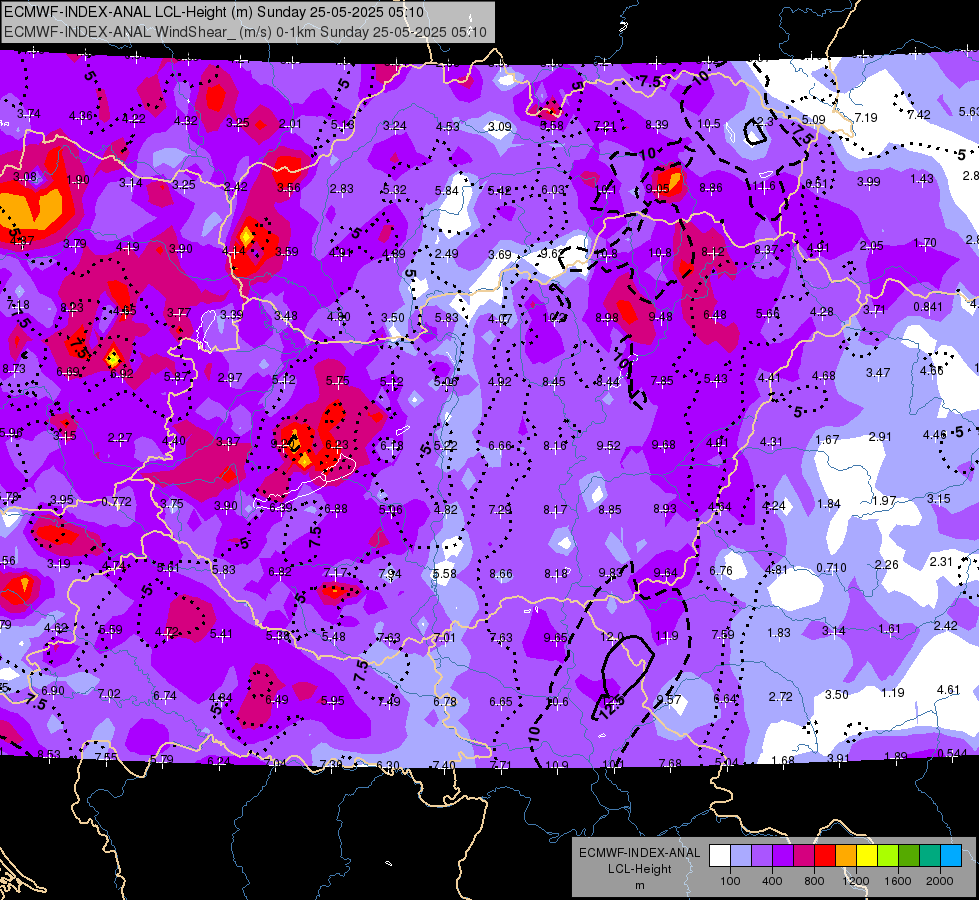Image resolution: width=979 pixels, height=900 pixels.
Task: Click the wind shear value 2.05
Action: pos(871,245)
